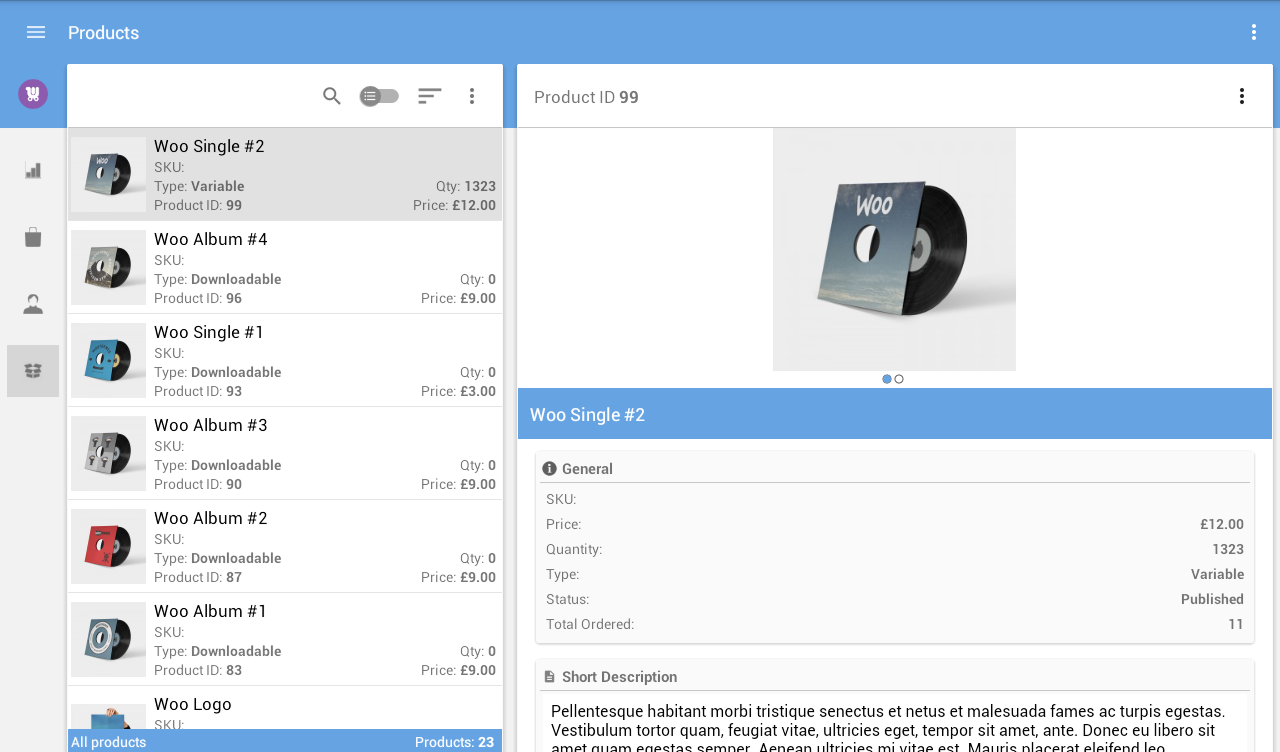Click the Price £12.00 value in General
1280x752 pixels.
pos(1222,524)
